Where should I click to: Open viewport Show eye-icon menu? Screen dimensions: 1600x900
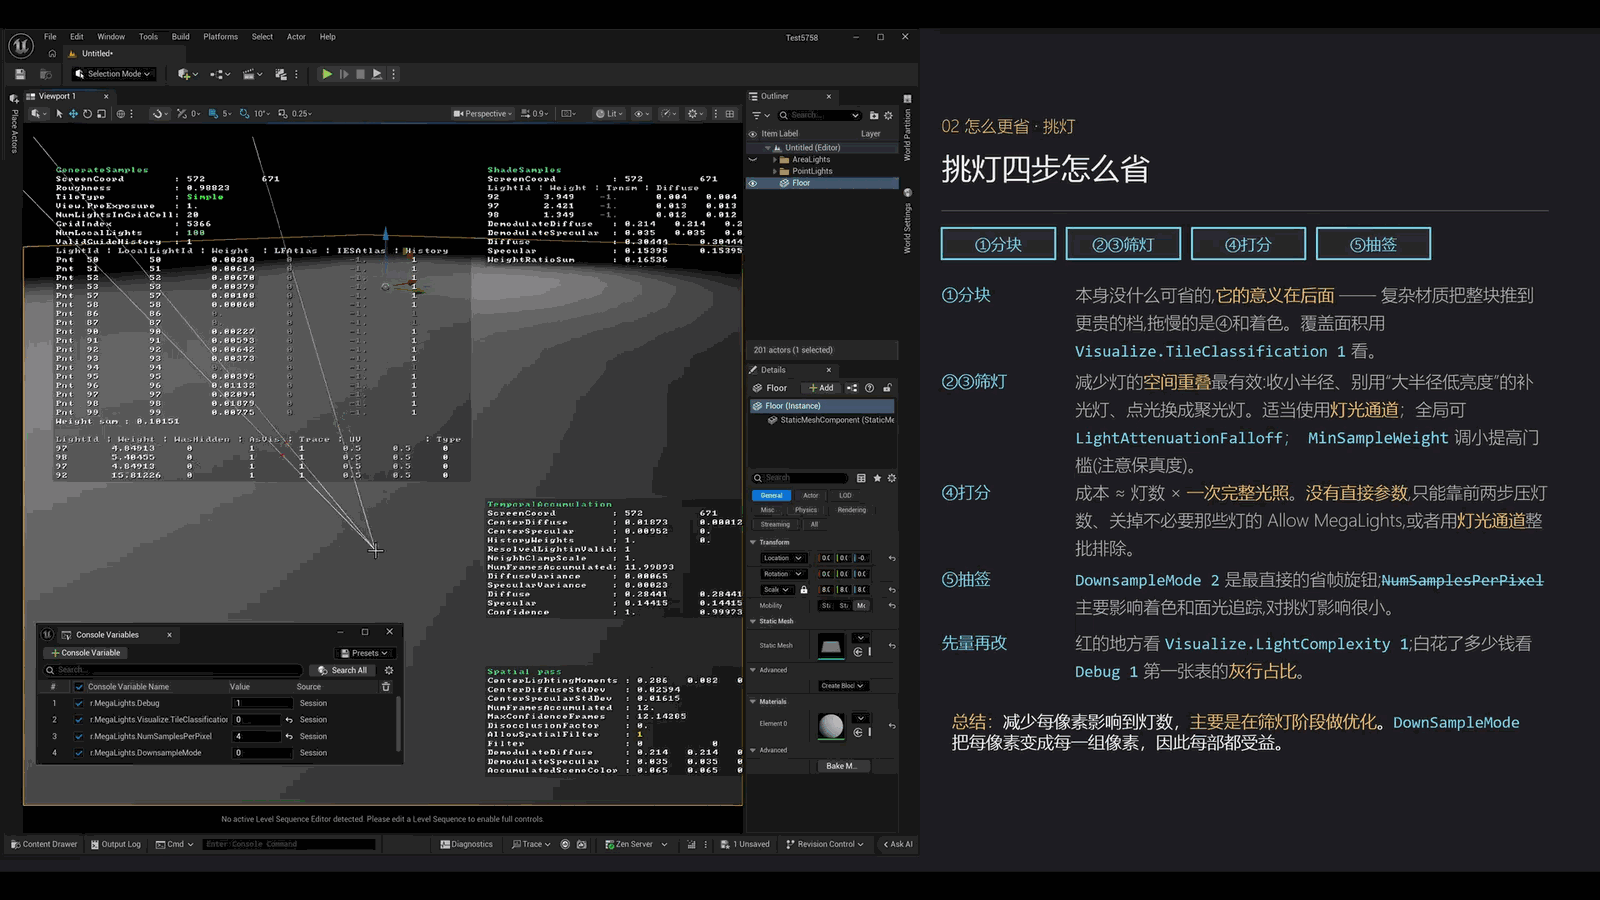[x=642, y=114]
